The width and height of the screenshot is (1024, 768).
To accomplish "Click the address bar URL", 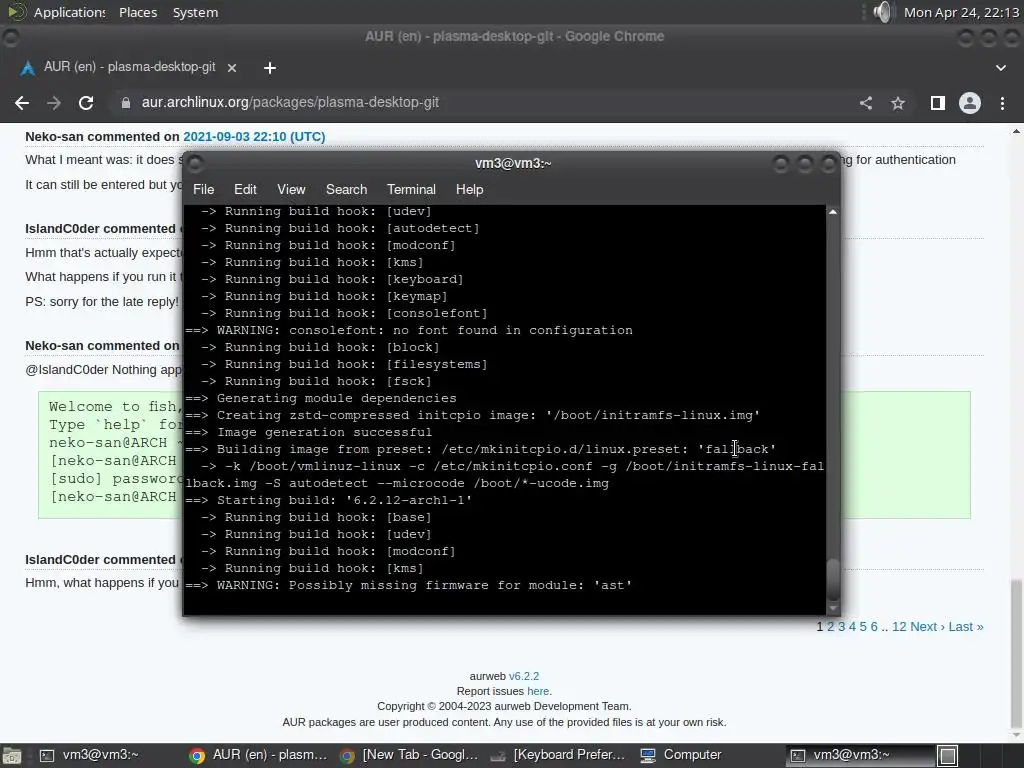I will pyautogui.click(x=290, y=103).
